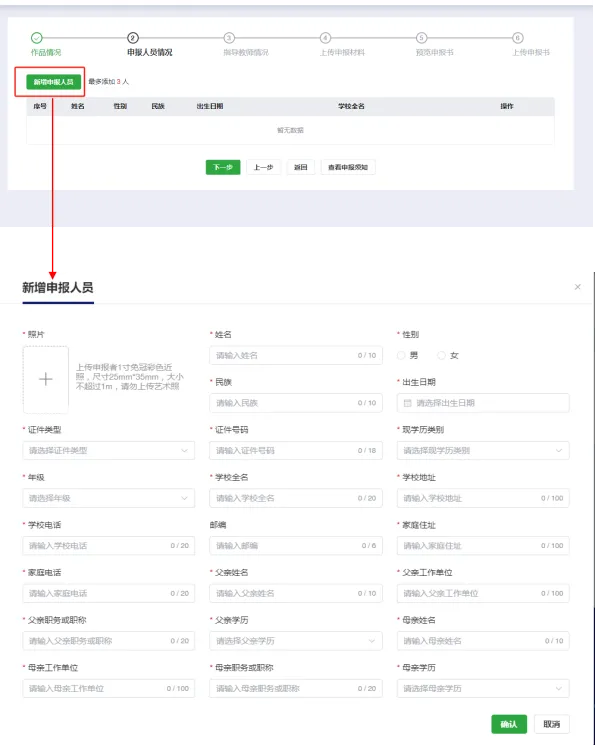Image resolution: width=595 pixels, height=745 pixels.
Task: Click the 父亲学历 dropdown chevron arrow
Action: click(372, 641)
